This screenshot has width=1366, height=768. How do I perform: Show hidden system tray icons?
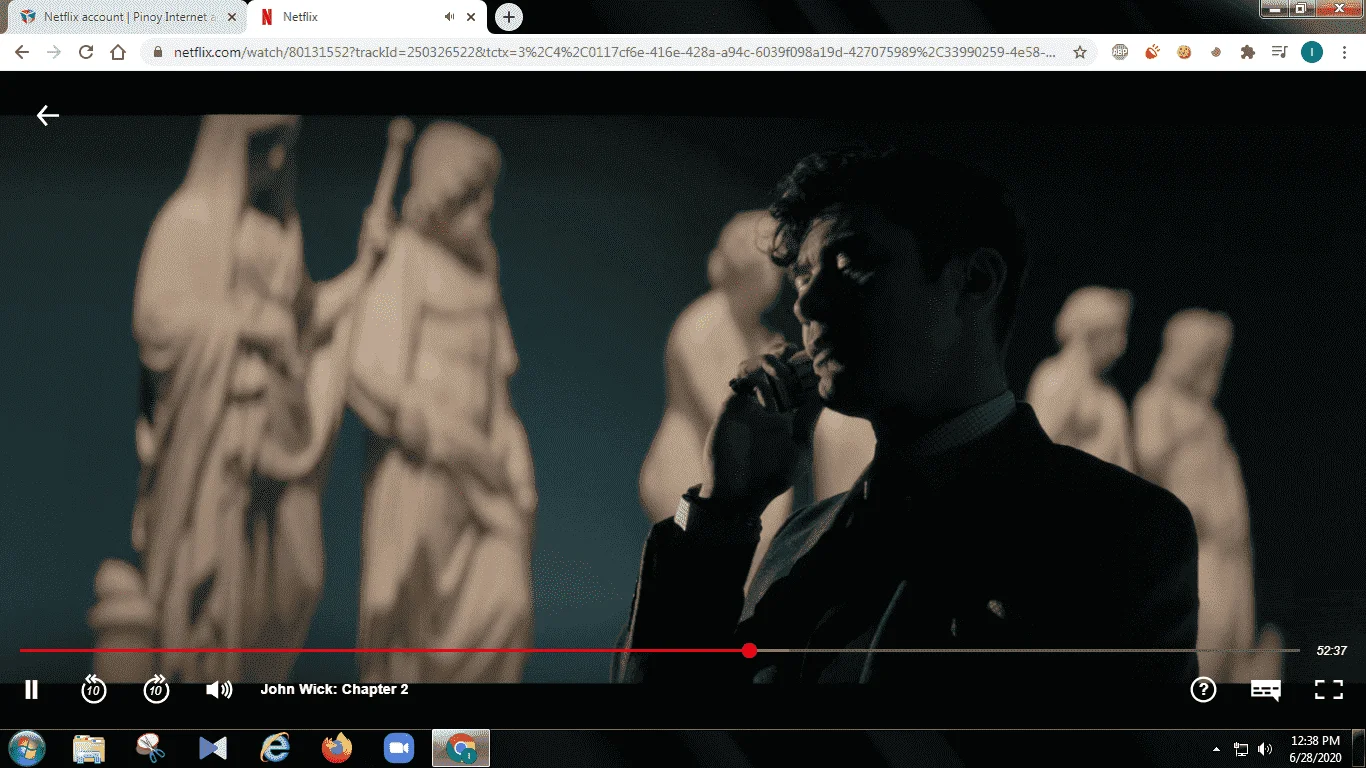(x=1217, y=749)
